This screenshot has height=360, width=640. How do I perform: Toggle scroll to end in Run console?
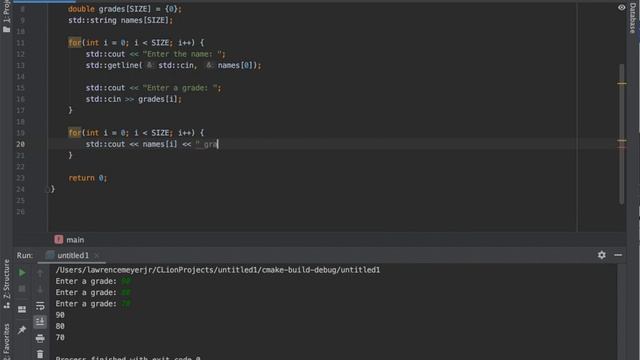click(x=40, y=322)
